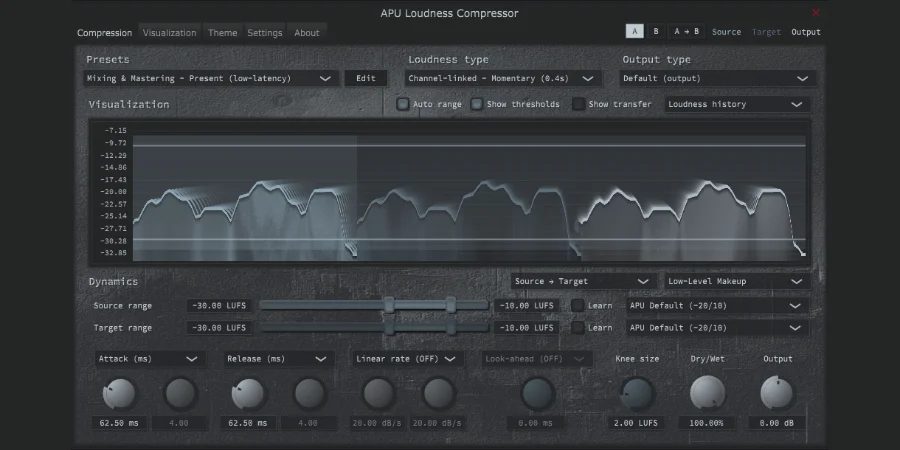Viewport: 900px width, 450px height.
Task: Click the Output gain knob
Action: click(x=777, y=393)
